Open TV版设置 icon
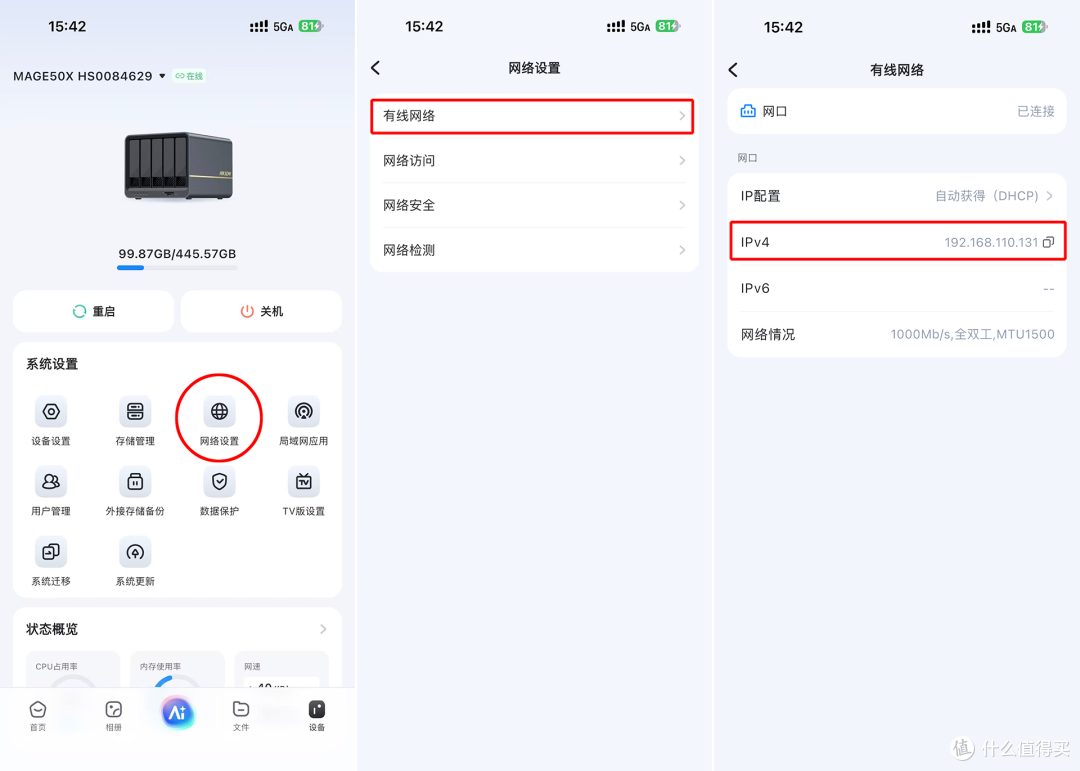Viewport: 1080px width, 771px height. [303, 482]
